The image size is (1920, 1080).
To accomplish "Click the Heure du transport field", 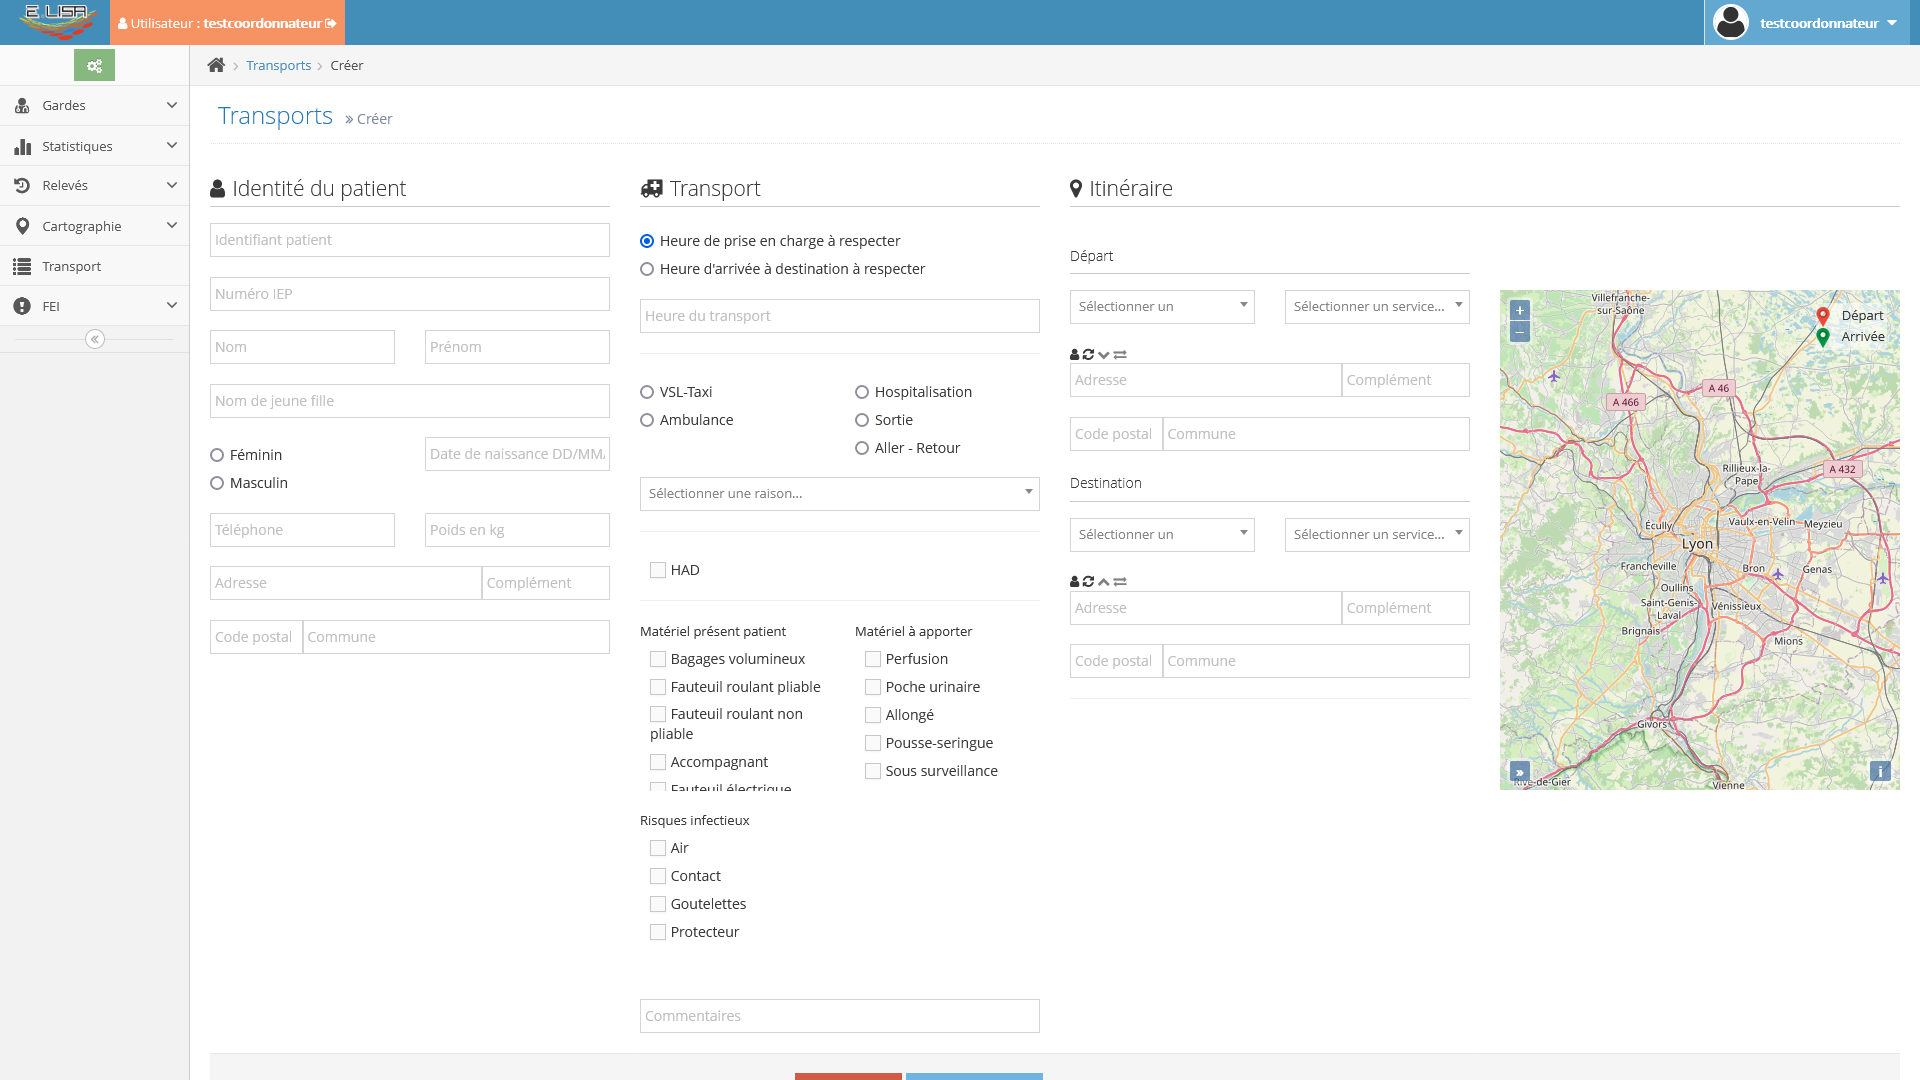I will [x=839, y=317].
